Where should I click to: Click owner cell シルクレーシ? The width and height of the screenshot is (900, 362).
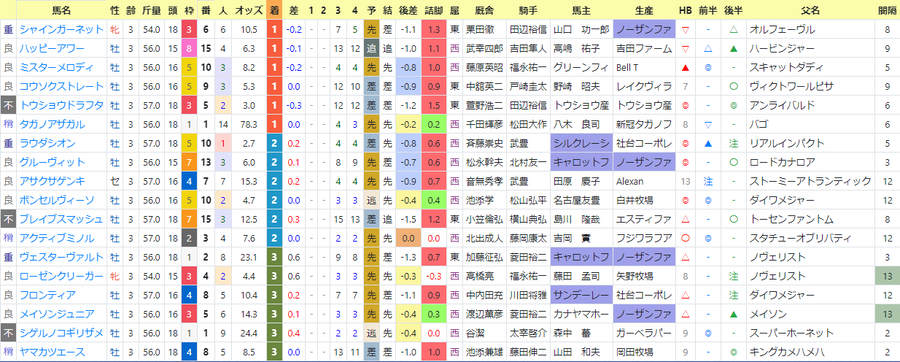pyautogui.click(x=581, y=143)
